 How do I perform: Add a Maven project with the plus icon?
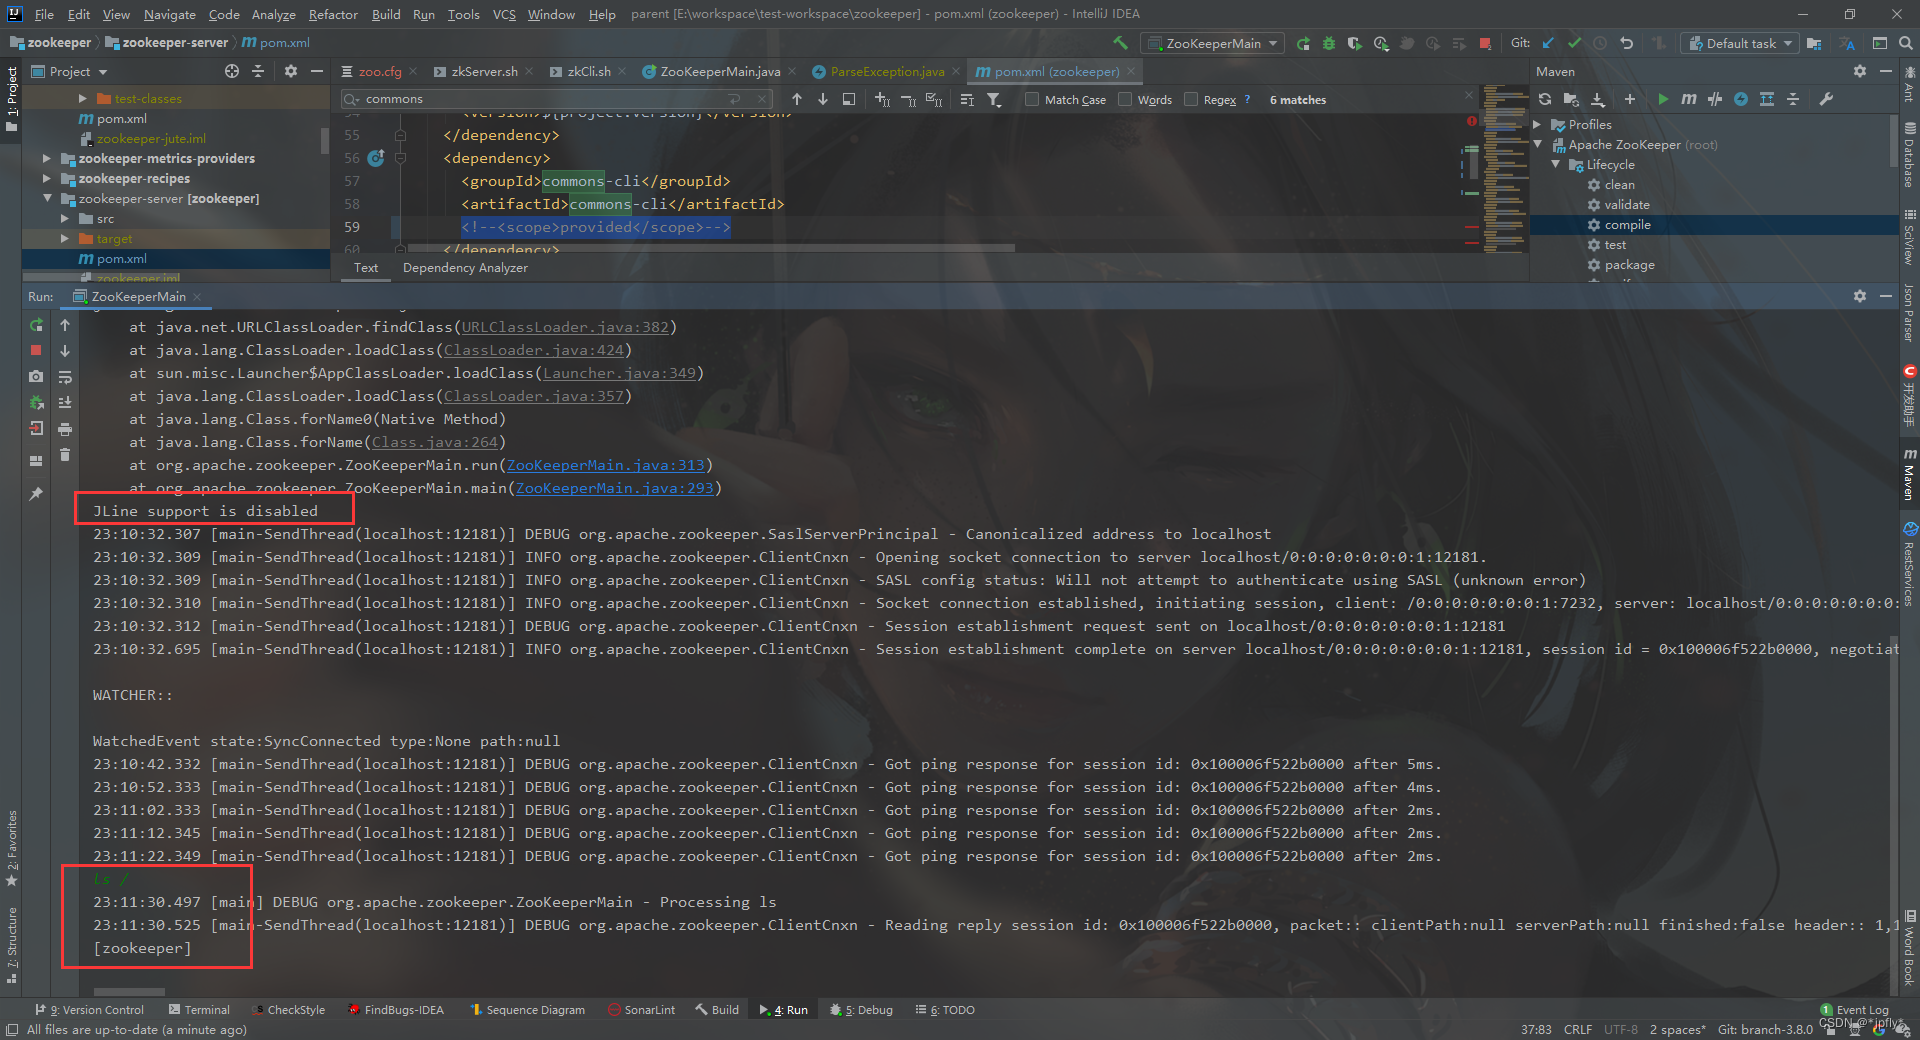1630,99
